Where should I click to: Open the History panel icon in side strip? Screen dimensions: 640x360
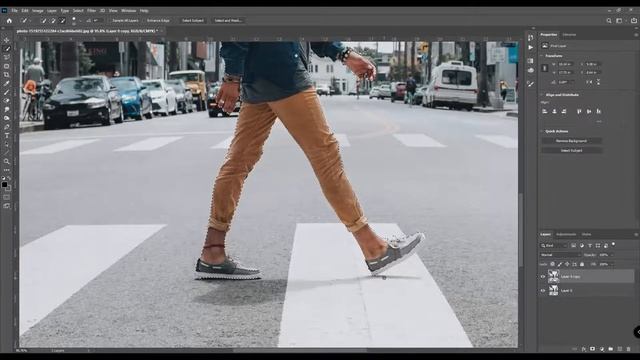pos(530,38)
